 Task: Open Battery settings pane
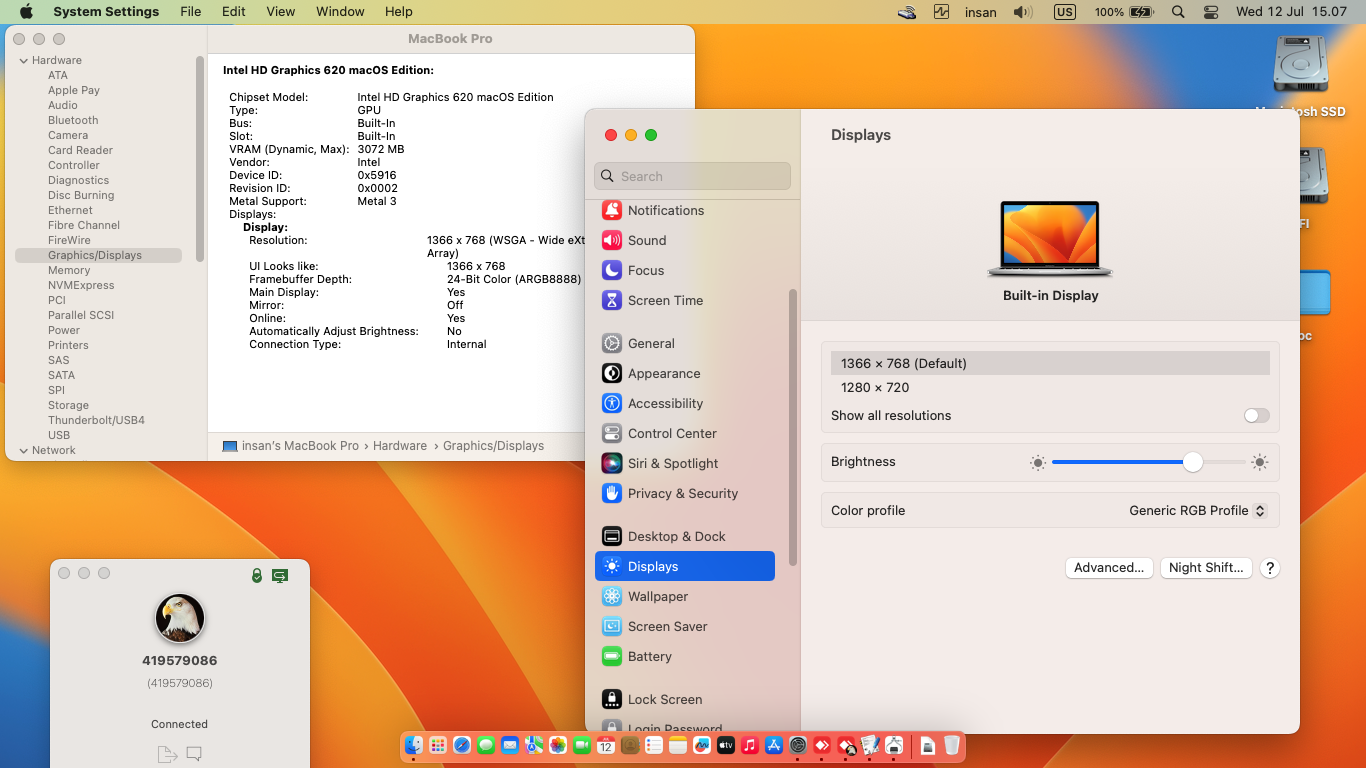point(686,656)
